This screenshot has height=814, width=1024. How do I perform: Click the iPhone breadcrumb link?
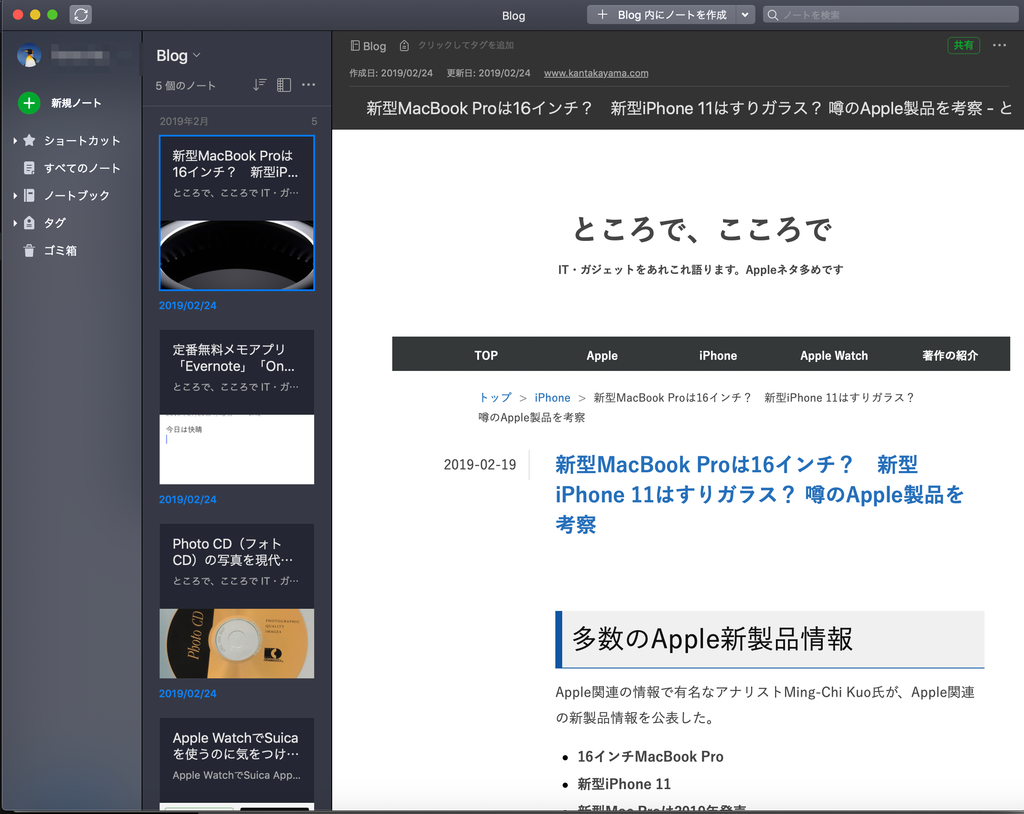click(552, 397)
